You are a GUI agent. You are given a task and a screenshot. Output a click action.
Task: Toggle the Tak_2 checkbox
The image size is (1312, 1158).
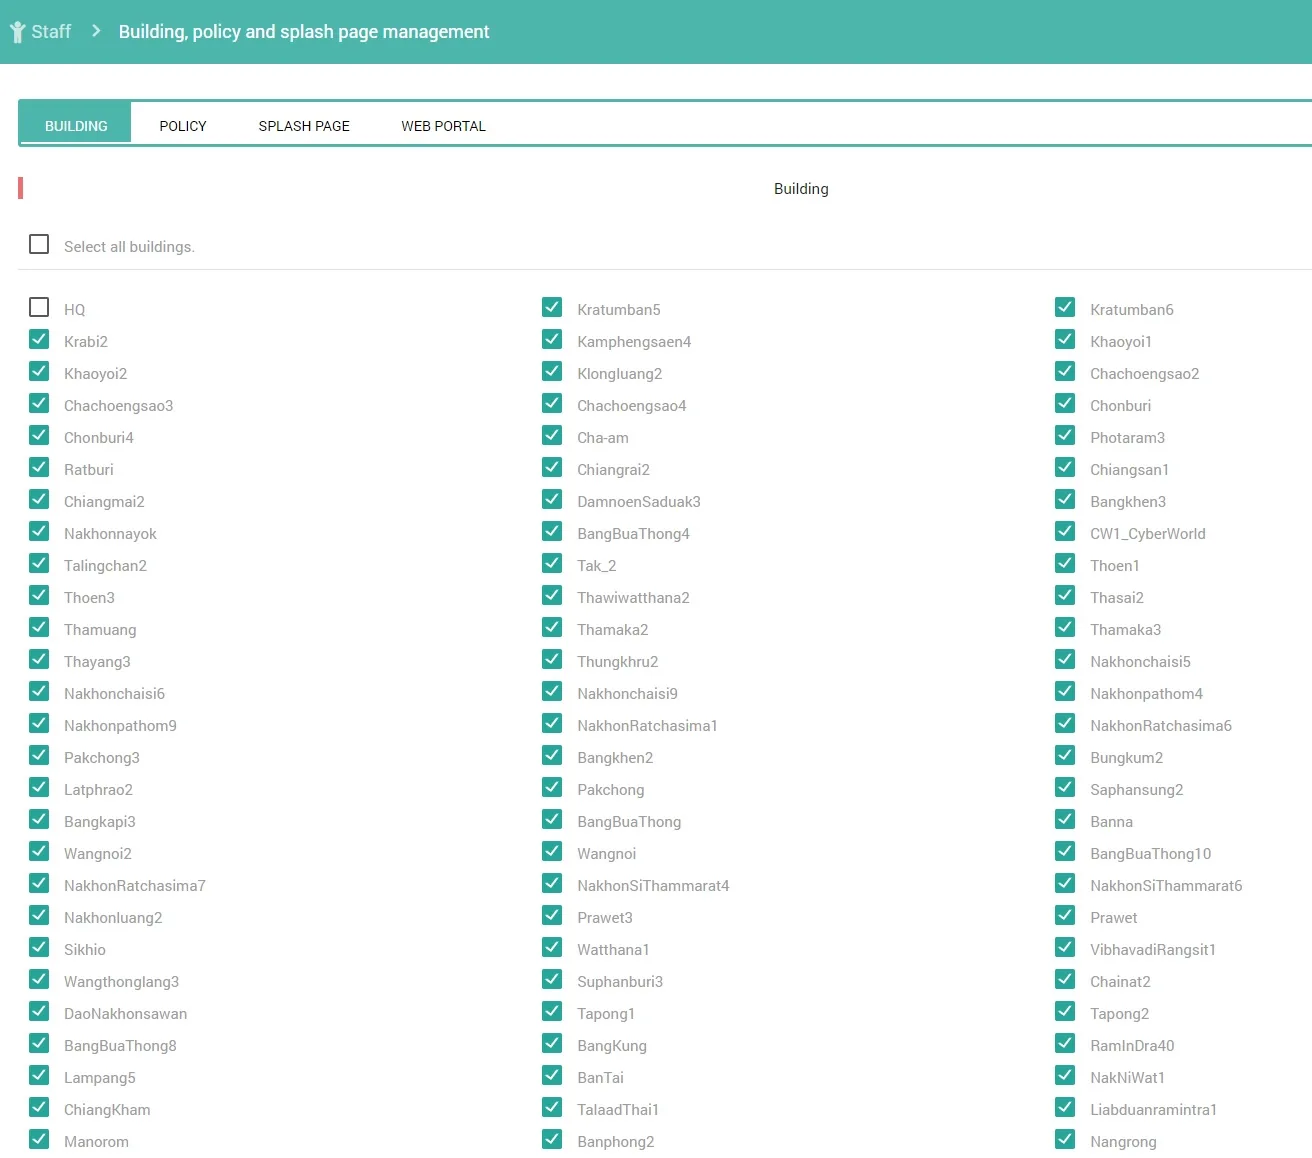click(552, 563)
